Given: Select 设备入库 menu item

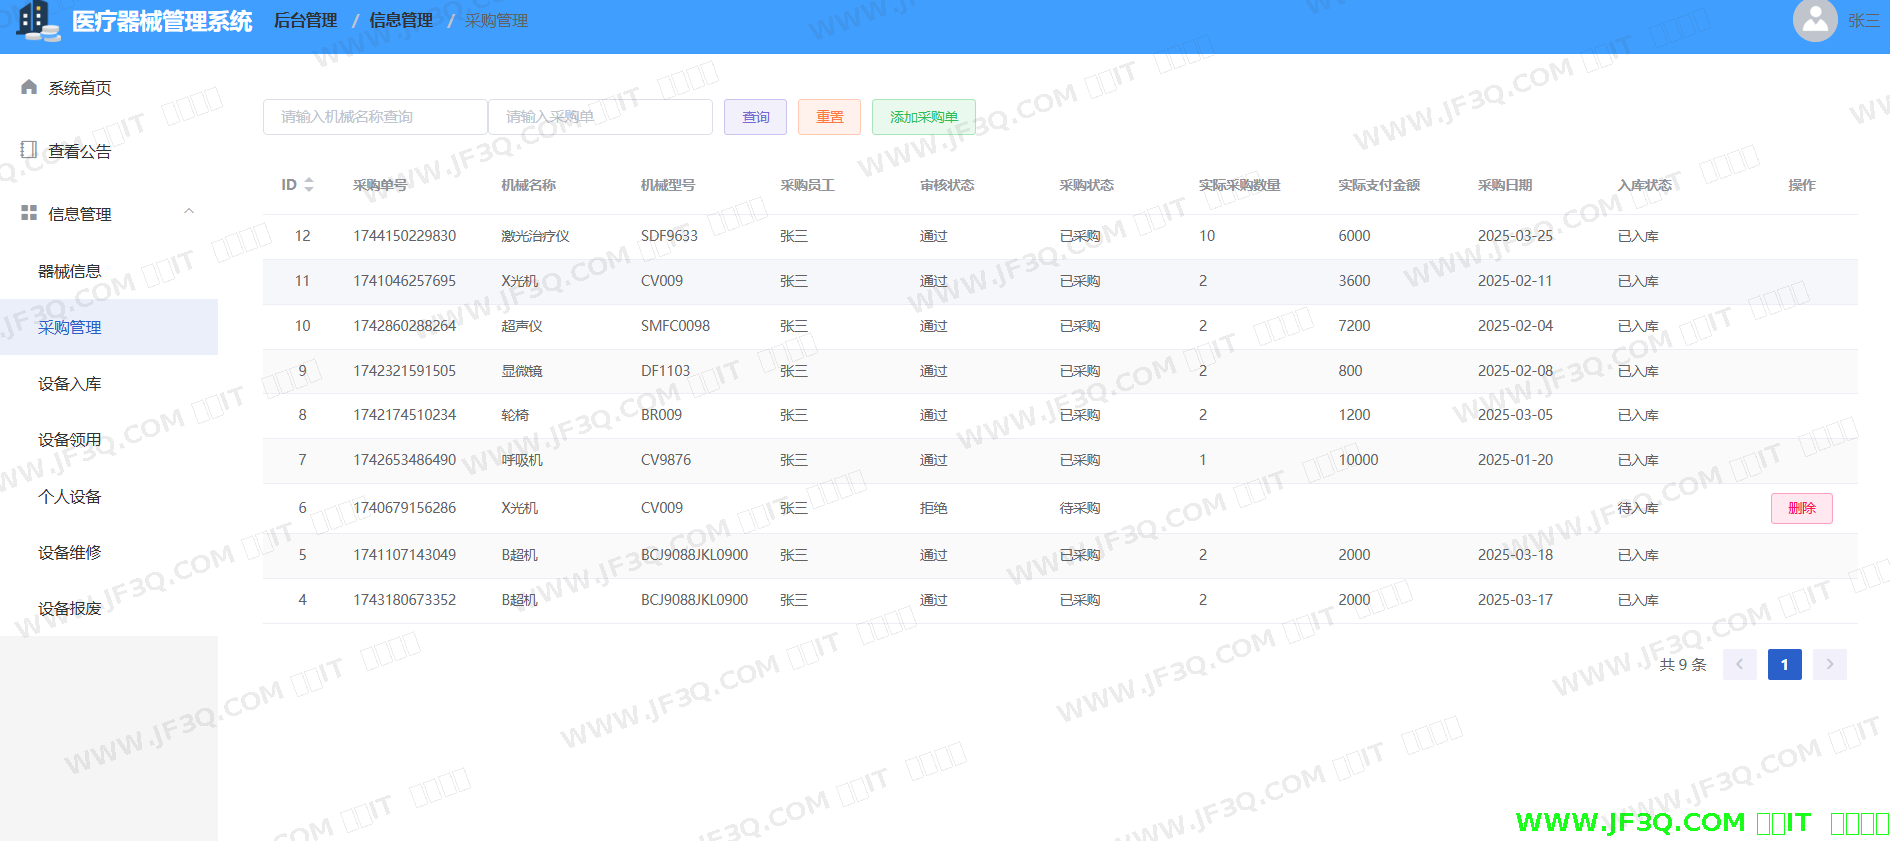Looking at the screenshot, I should coord(69,384).
